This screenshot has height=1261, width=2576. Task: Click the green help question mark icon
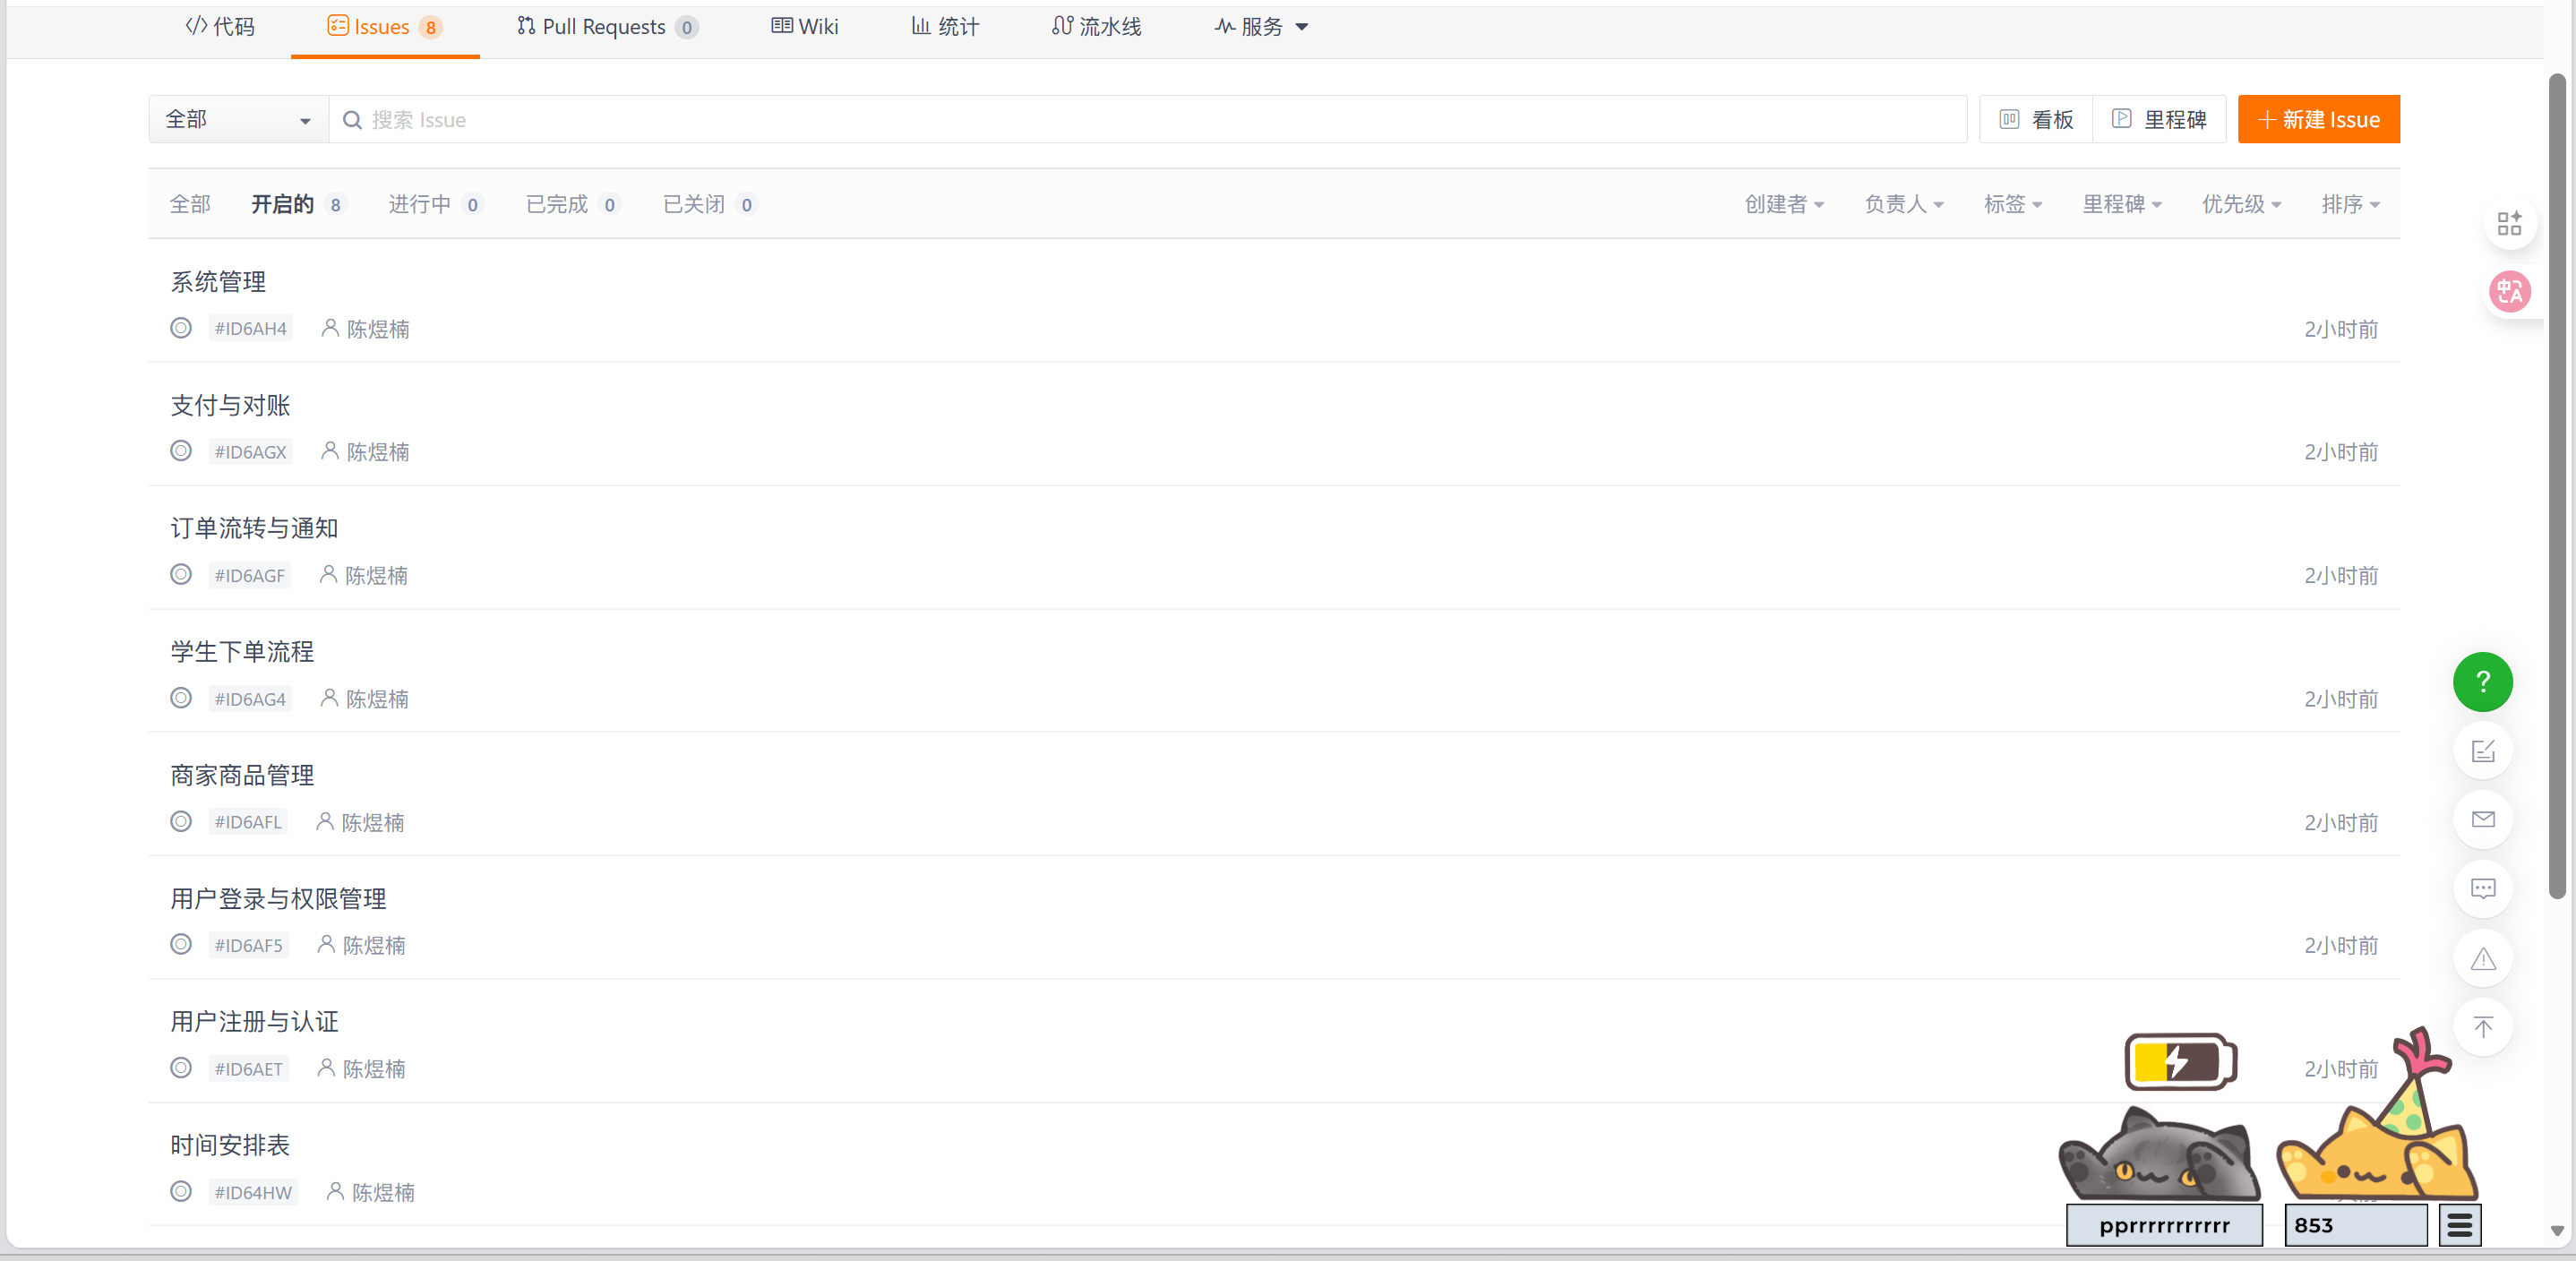tap(2482, 682)
